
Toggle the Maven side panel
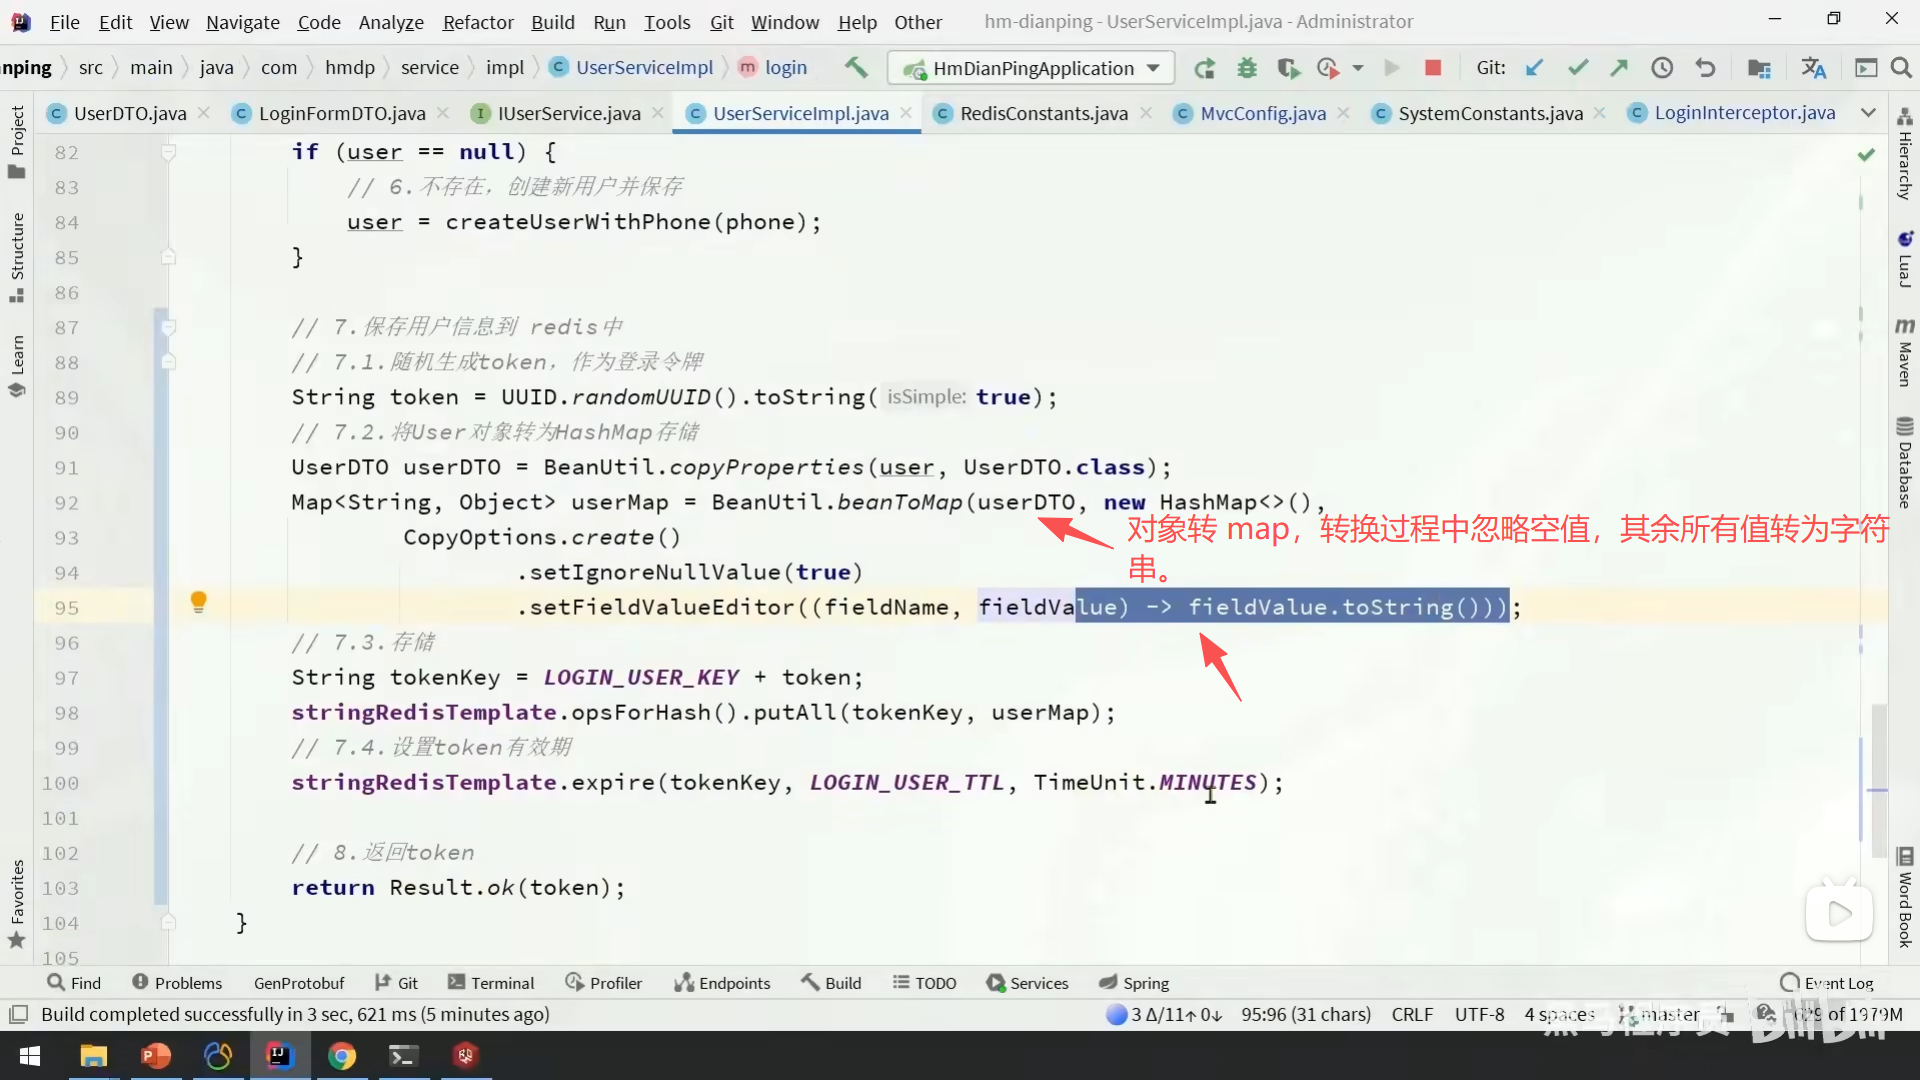1904,352
